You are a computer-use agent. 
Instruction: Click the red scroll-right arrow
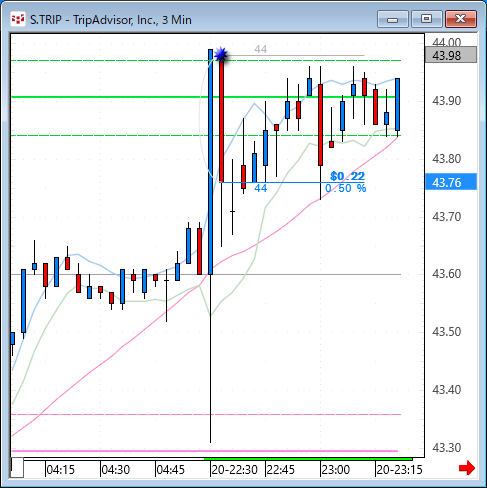[x=467, y=468]
